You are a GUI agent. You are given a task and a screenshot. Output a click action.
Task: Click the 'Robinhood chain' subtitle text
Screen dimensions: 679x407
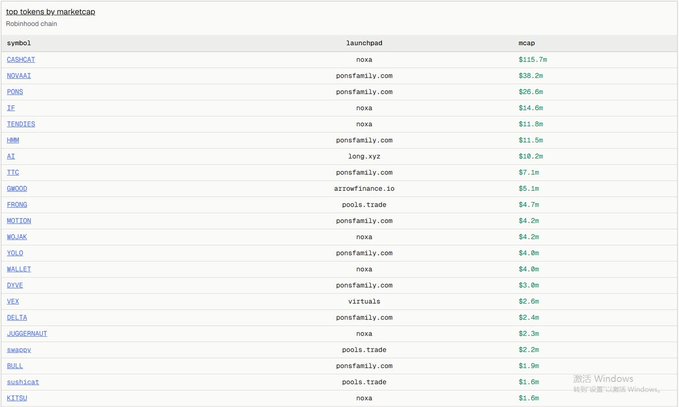point(31,24)
